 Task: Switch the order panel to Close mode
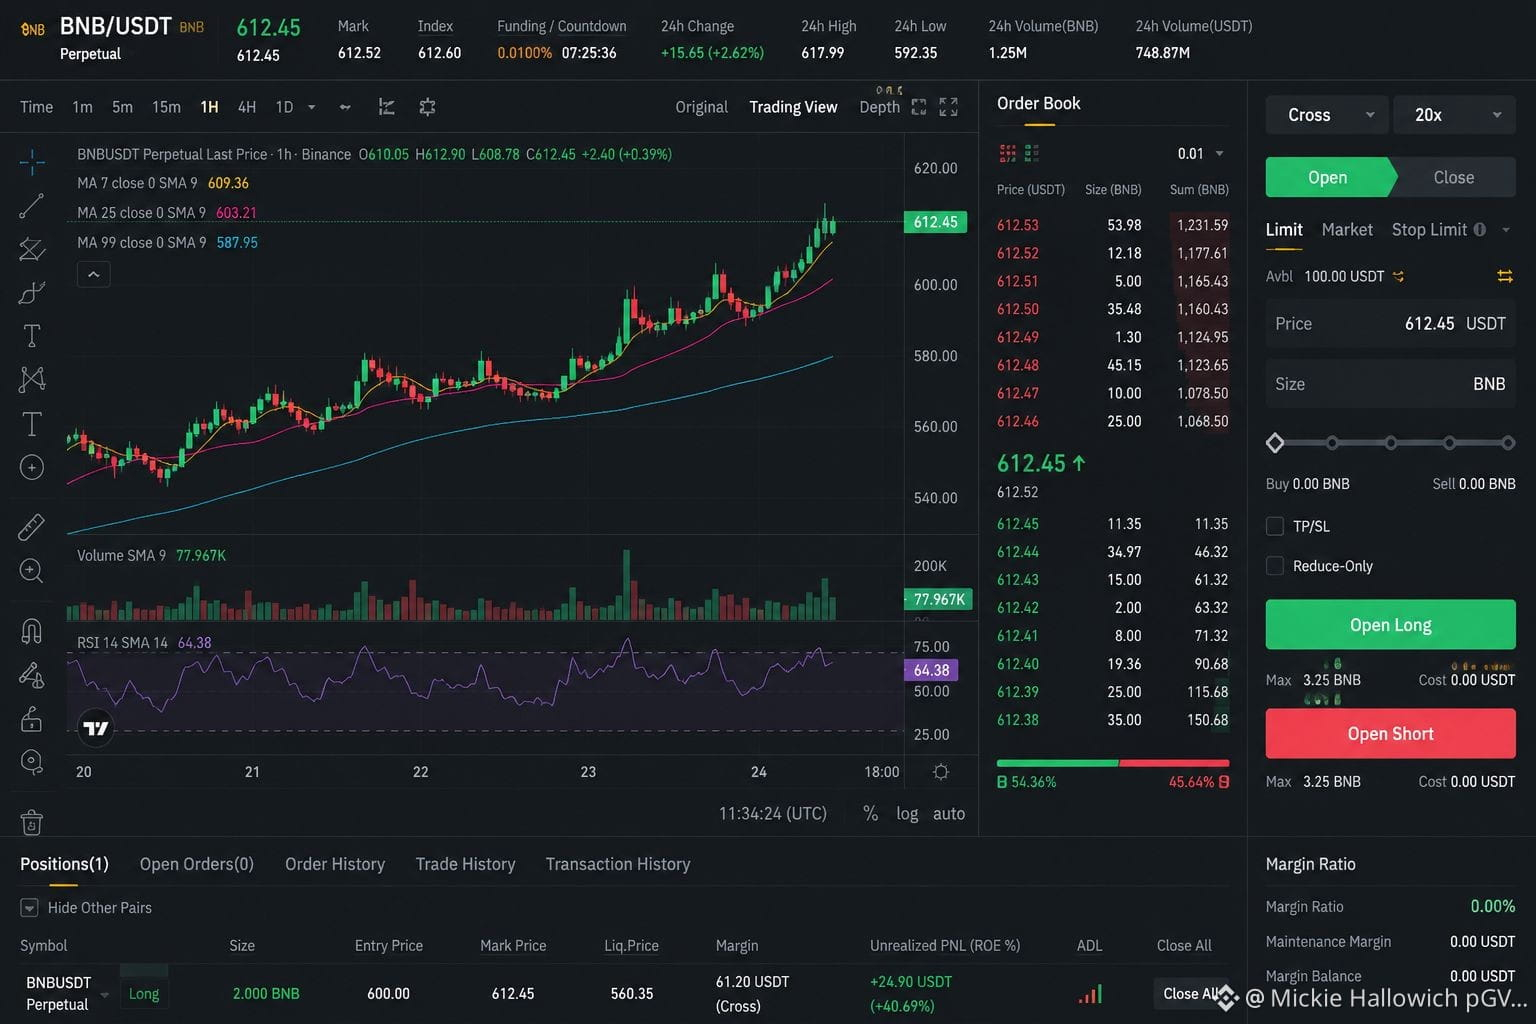coord(1453,177)
